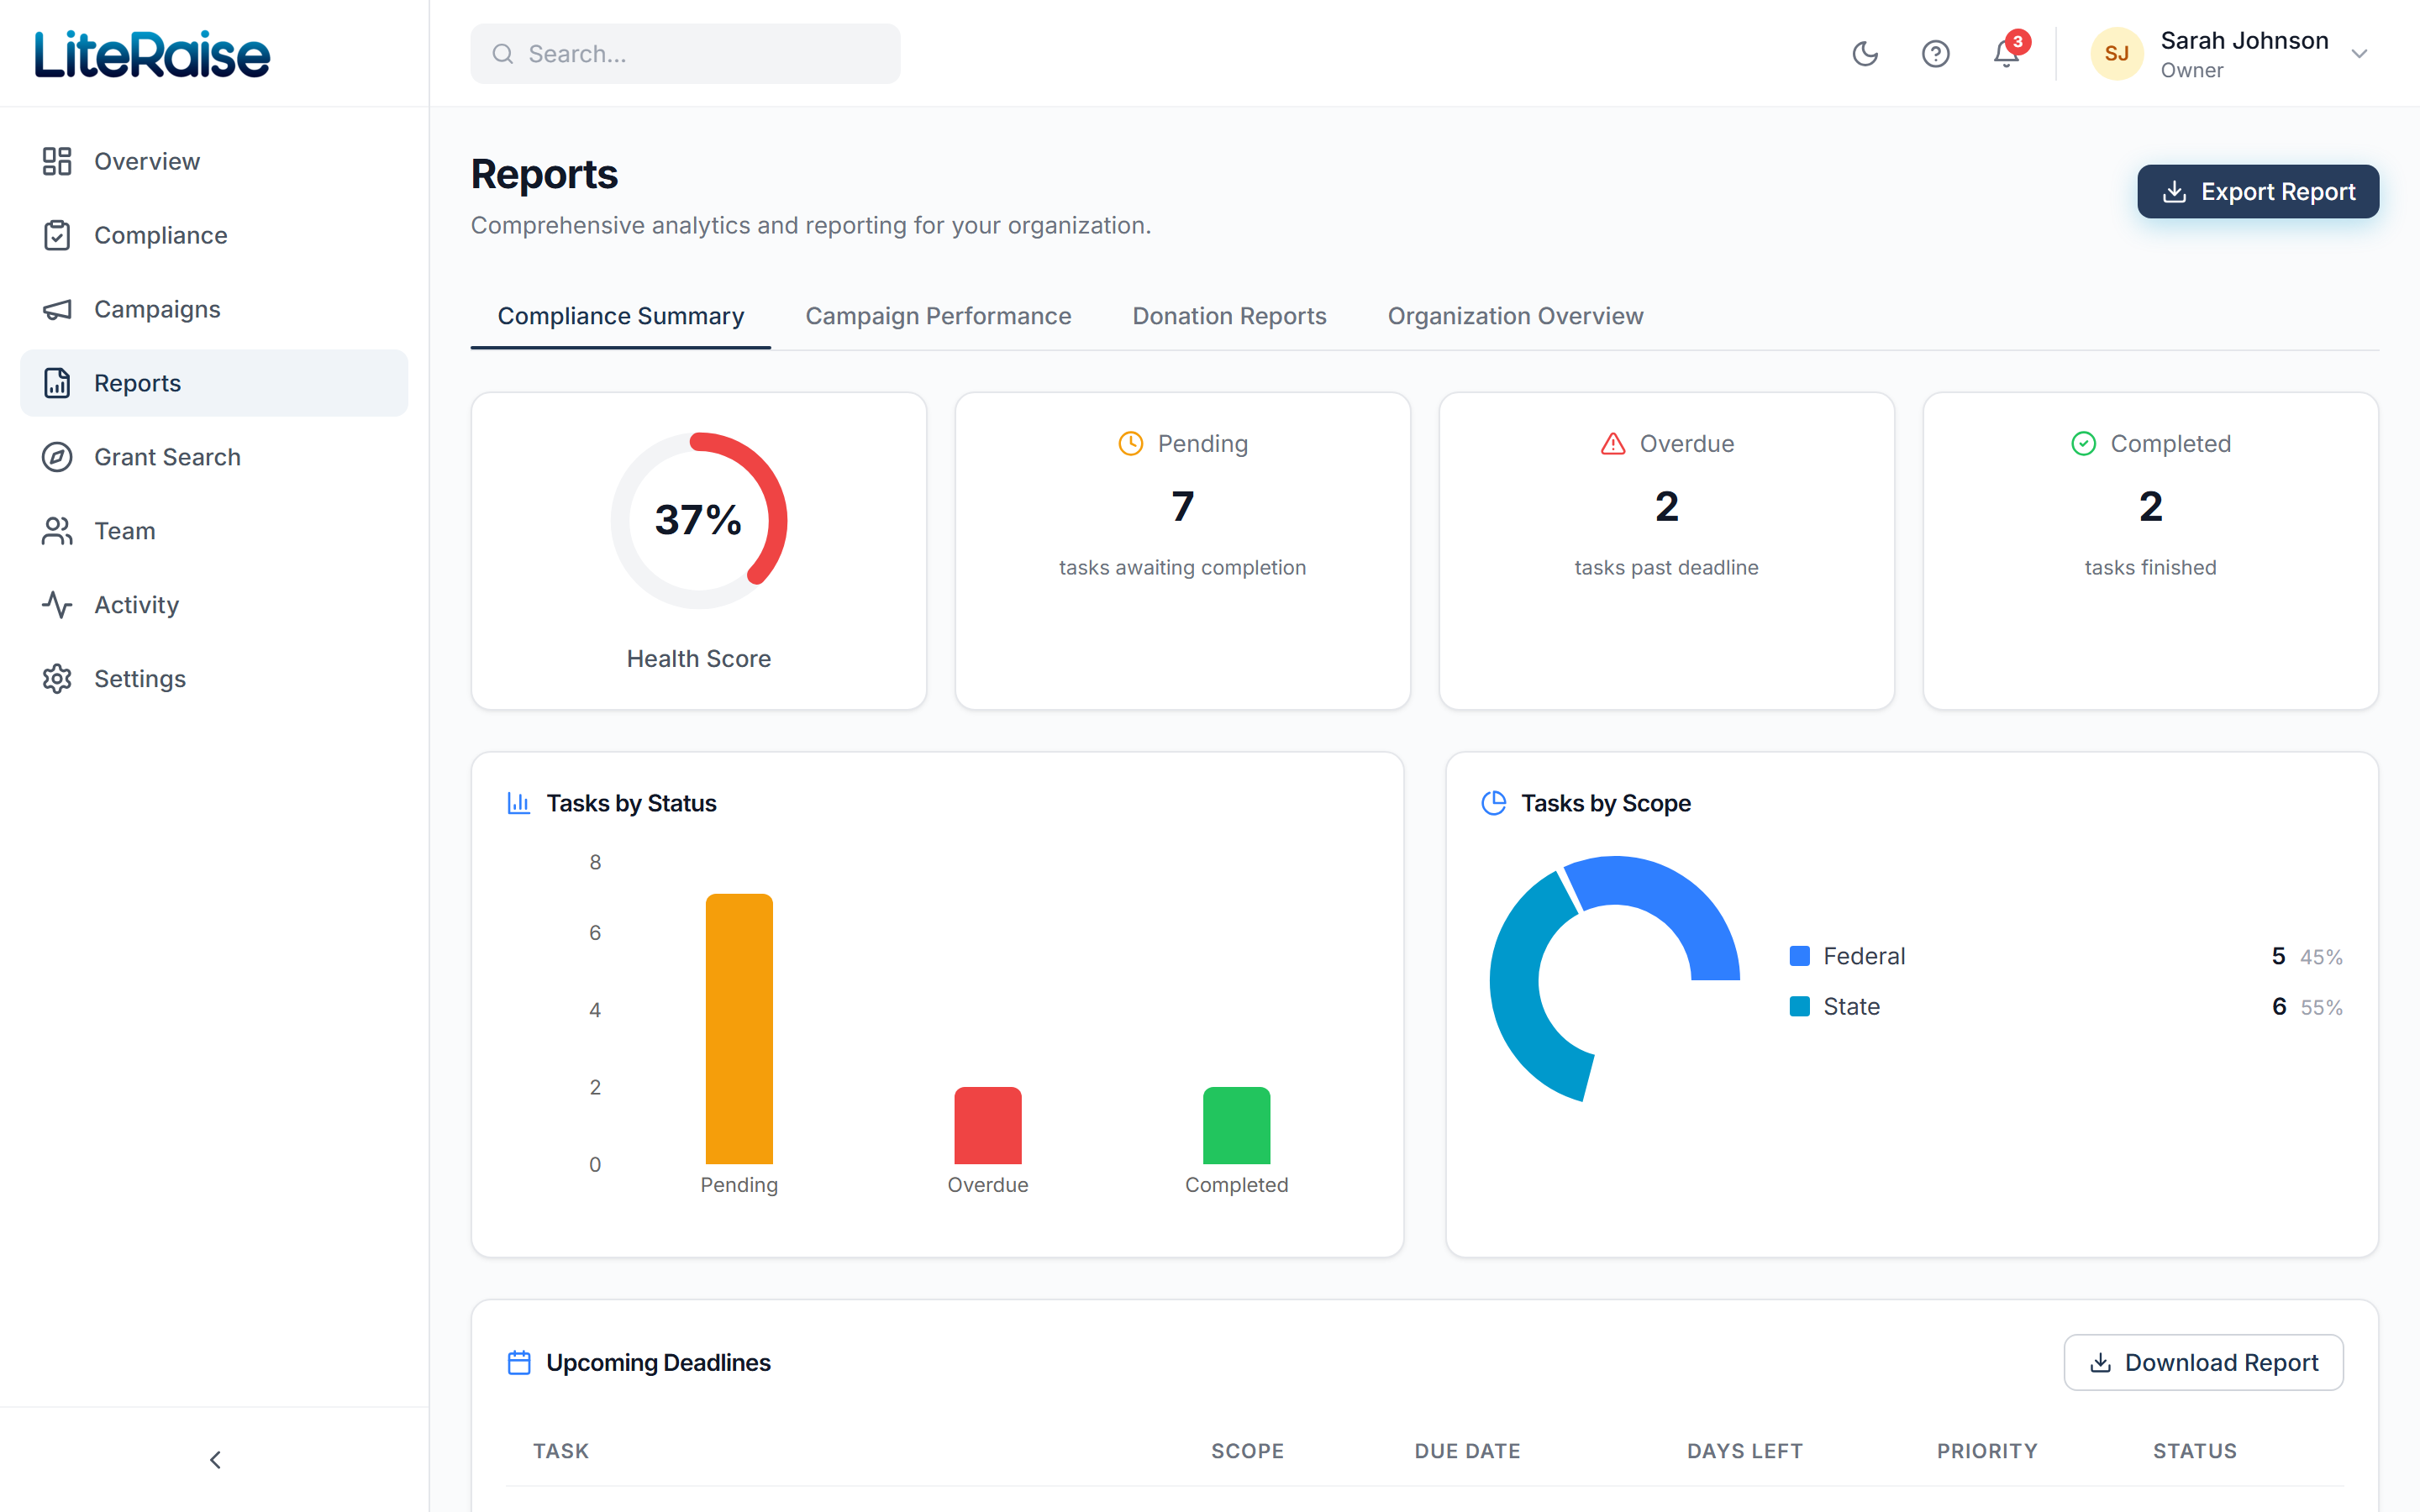2420x1512 pixels.
Task: Click the Campaigns megaphone icon
Action: (57, 309)
